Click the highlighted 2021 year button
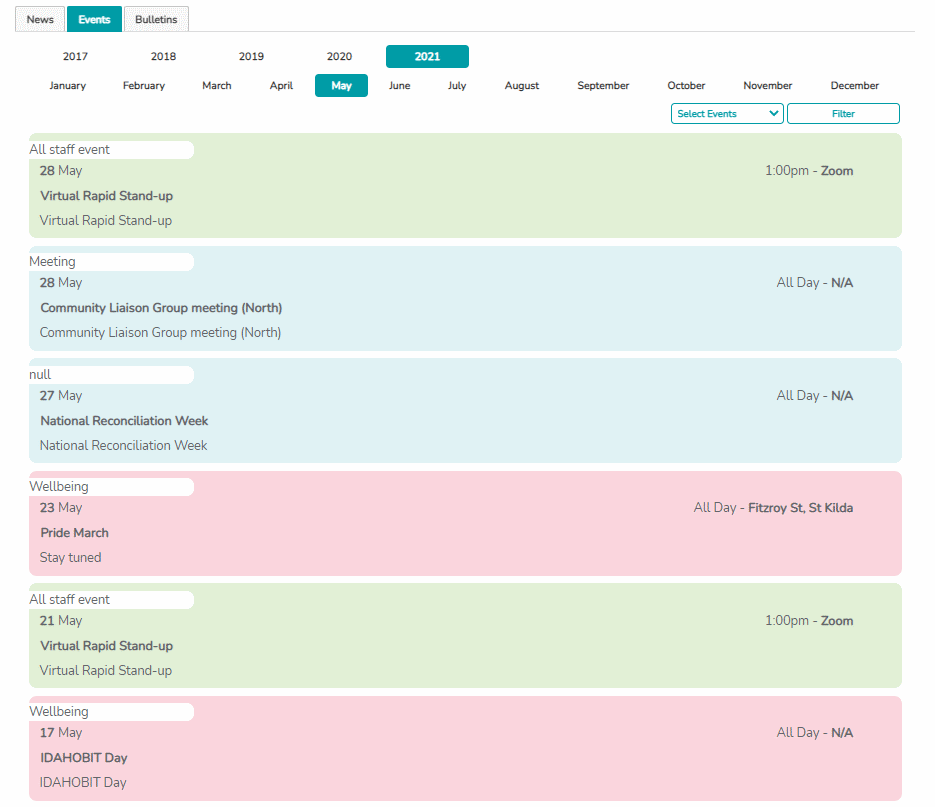 click(x=427, y=57)
